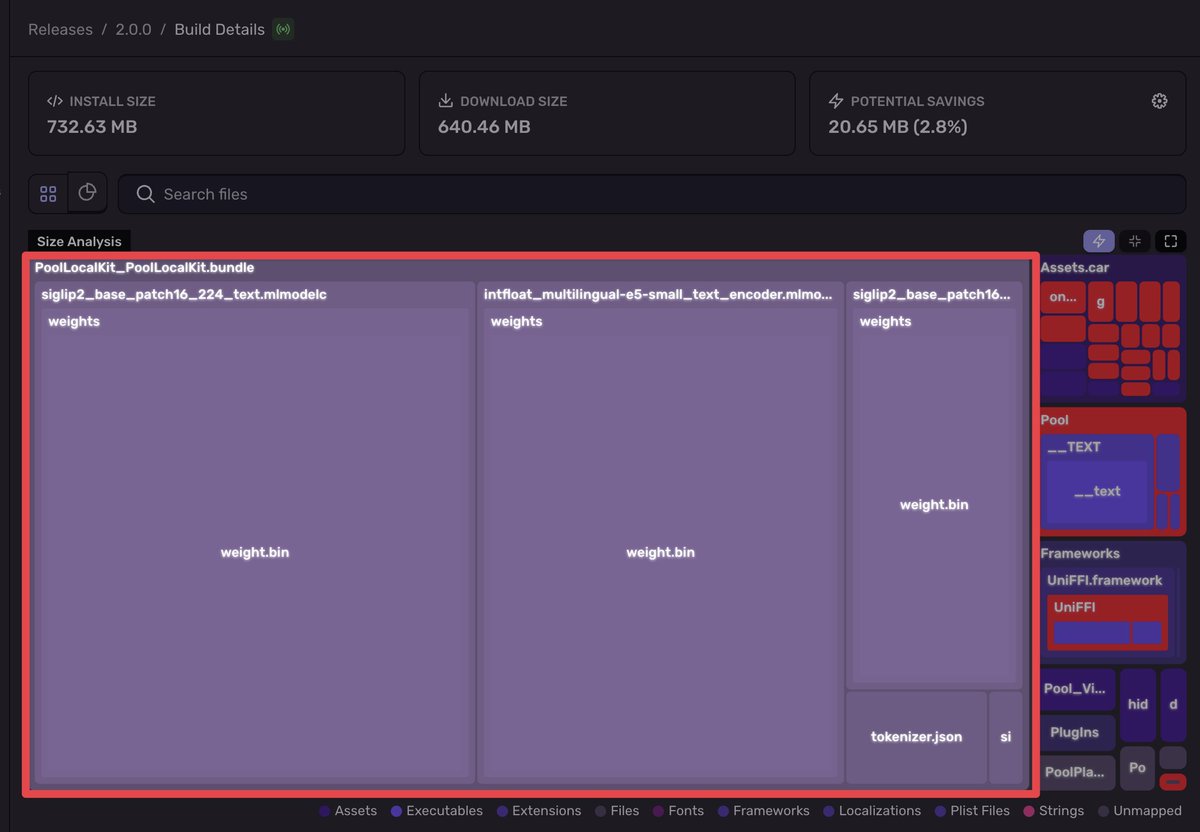Select the Frameworks treemap header
1200x832 pixels.
(x=1080, y=553)
